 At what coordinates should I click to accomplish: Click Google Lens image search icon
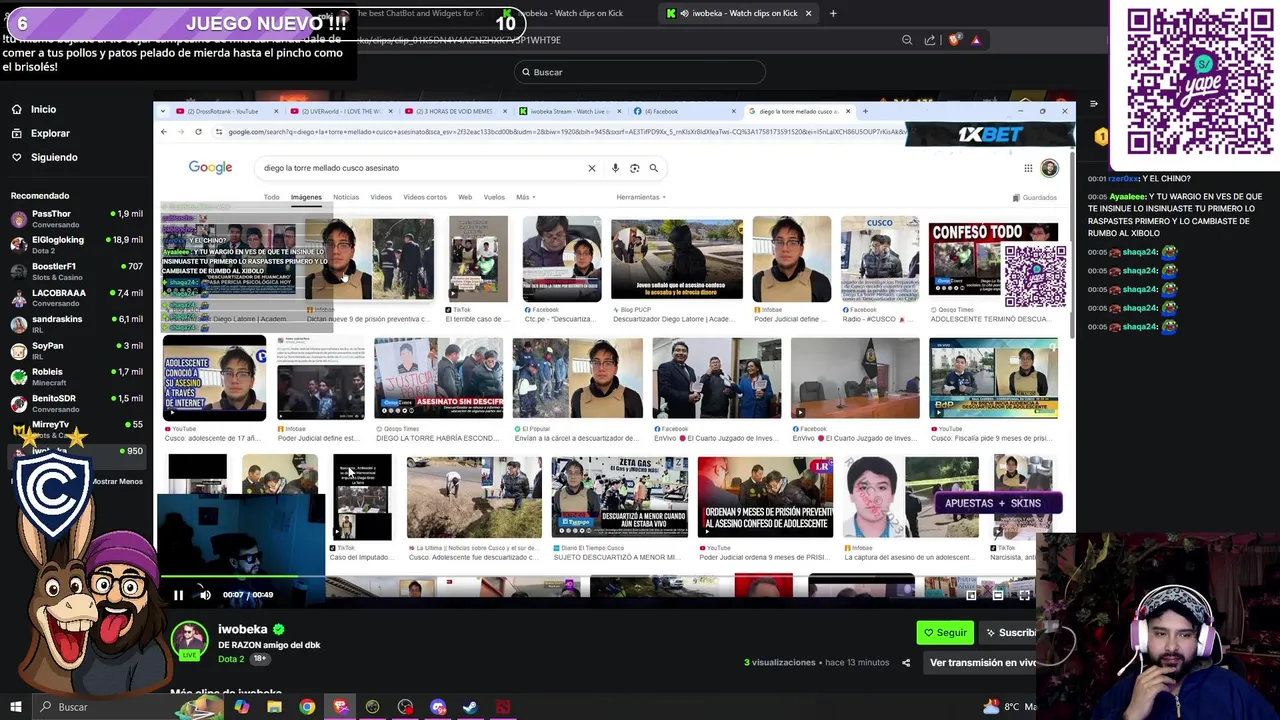click(x=634, y=168)
